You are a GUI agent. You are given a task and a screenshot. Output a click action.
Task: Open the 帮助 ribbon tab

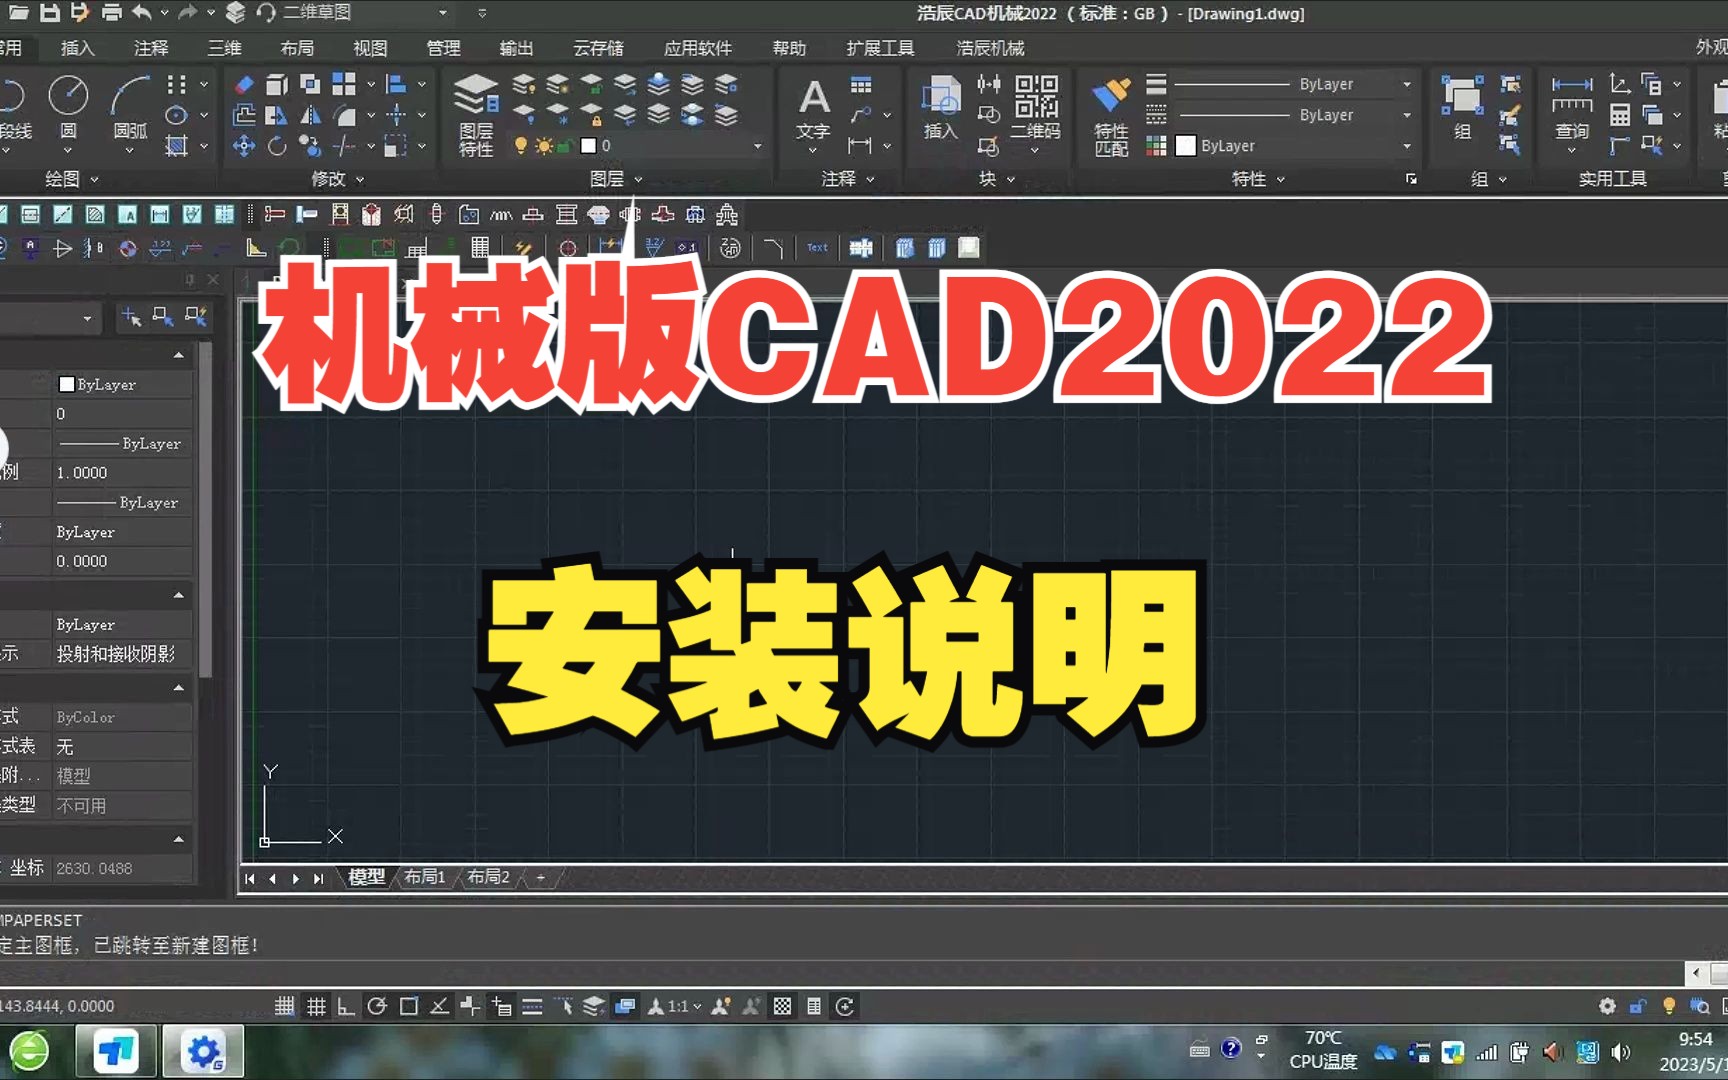pyautogui.click(x=789, y=48)
